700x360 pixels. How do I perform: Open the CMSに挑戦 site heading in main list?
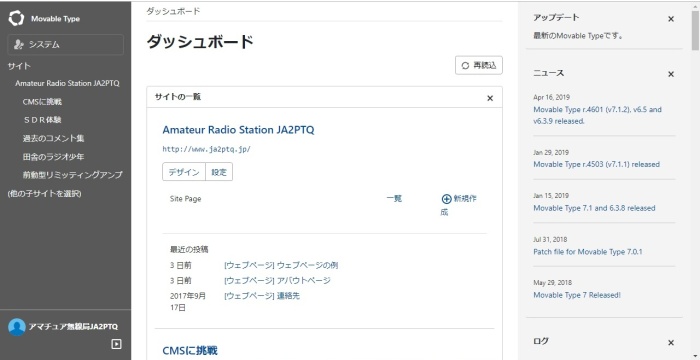(x=190, y=351)
